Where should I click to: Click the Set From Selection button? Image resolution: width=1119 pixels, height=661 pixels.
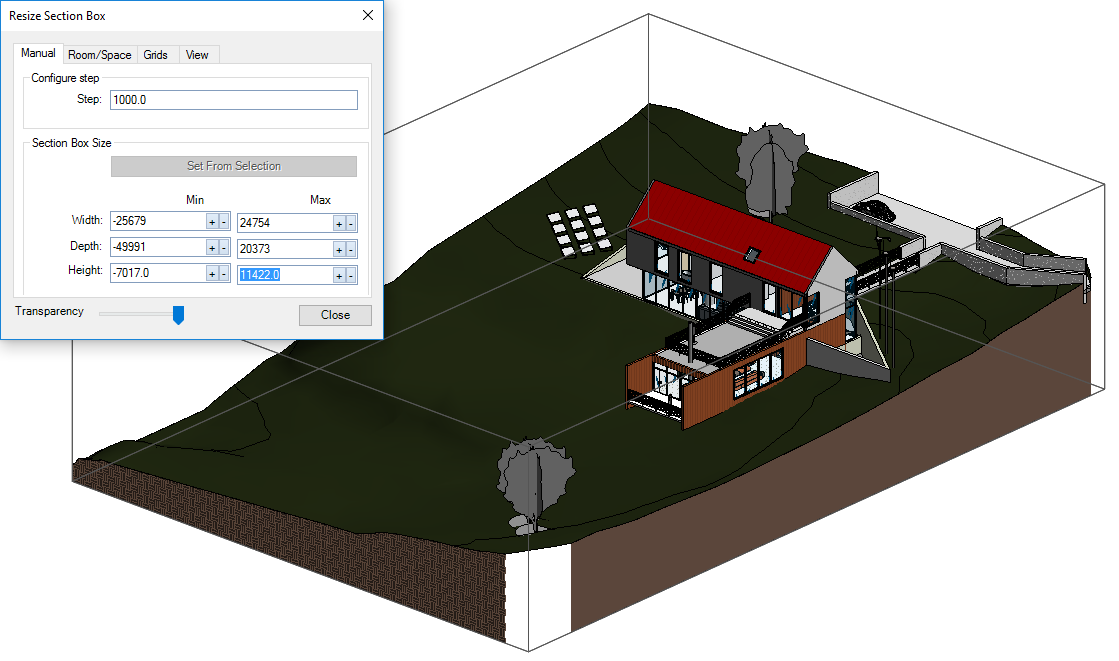(233, 165)
